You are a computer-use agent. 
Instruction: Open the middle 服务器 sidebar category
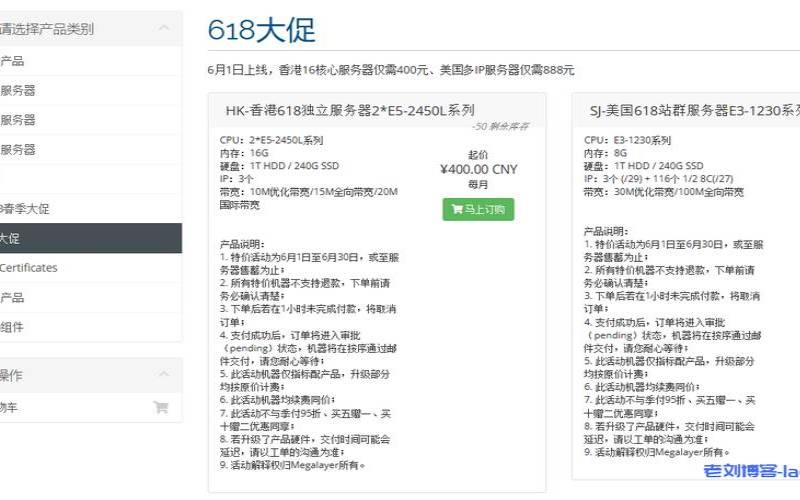point(18,120)
